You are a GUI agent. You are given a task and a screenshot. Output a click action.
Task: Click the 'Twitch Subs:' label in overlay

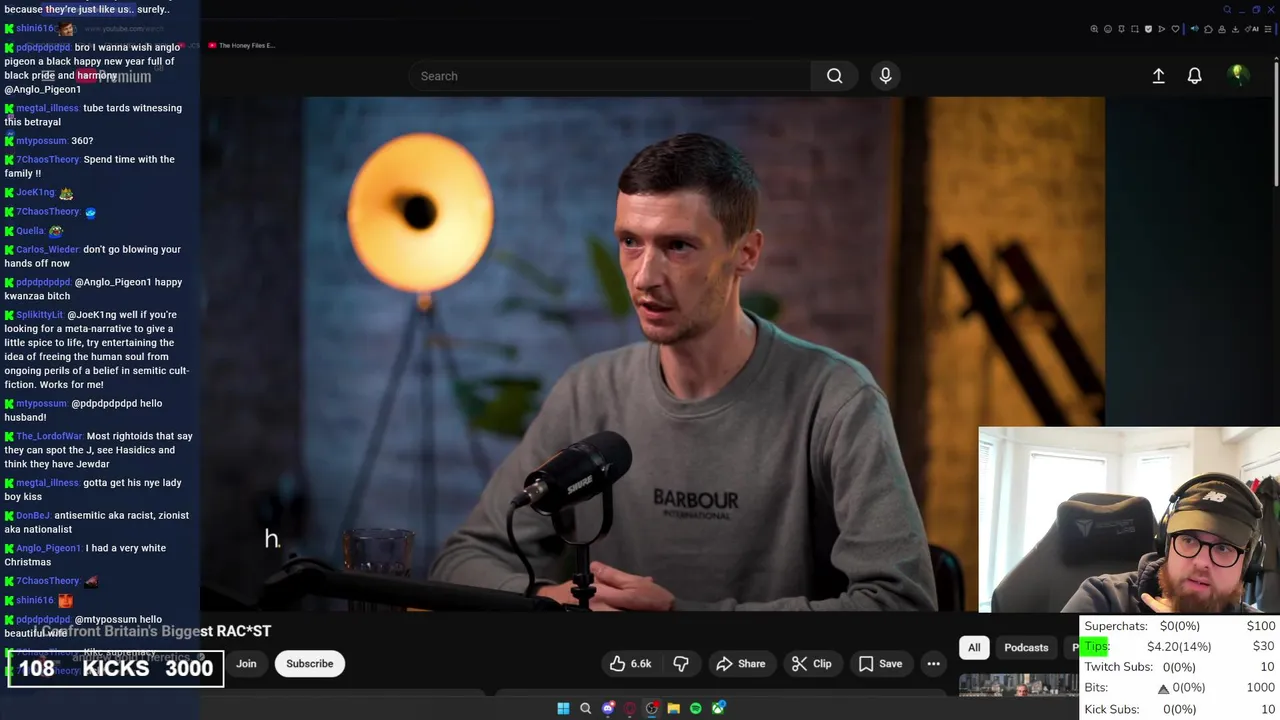(1118, 667)
